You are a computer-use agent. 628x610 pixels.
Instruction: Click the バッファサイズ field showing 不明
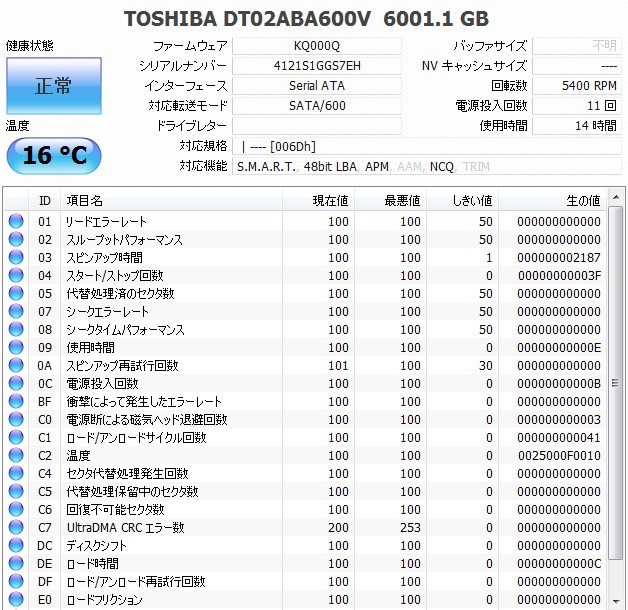coord(577,46)
